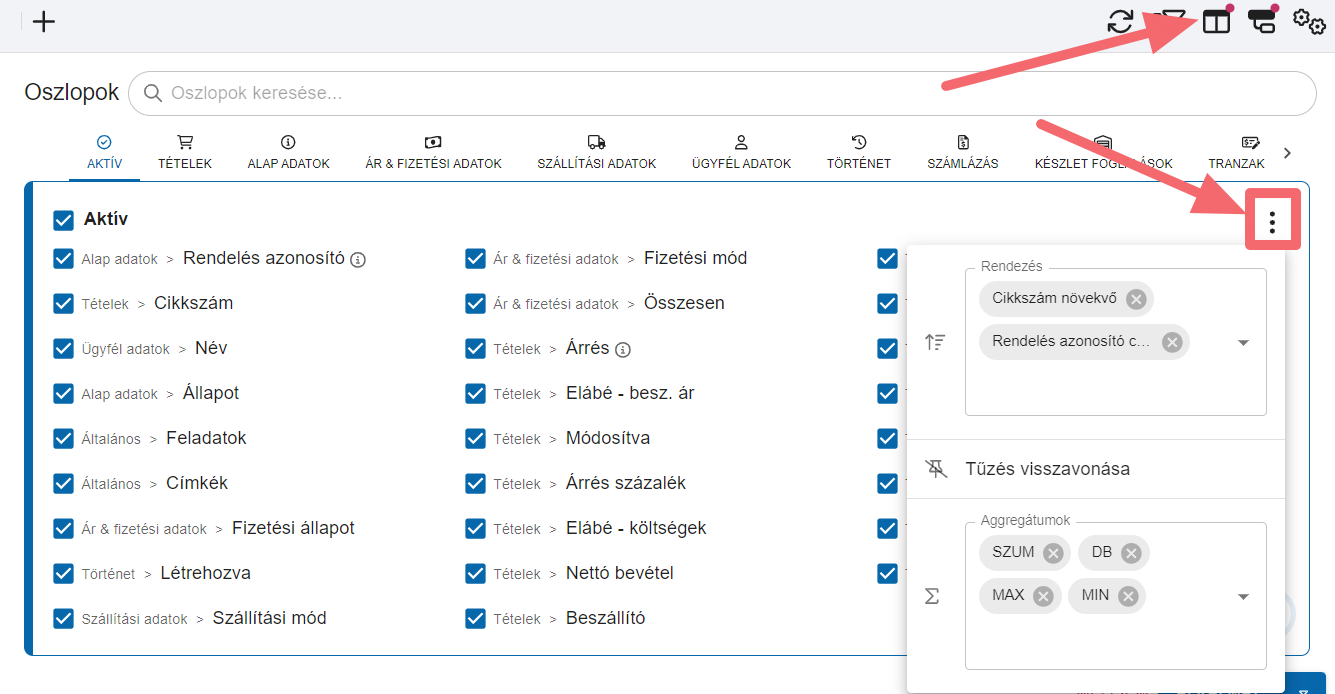This screenshot has width=1335, height=694.
Task: Open the Számlázás tab
Action: point(962,152)
